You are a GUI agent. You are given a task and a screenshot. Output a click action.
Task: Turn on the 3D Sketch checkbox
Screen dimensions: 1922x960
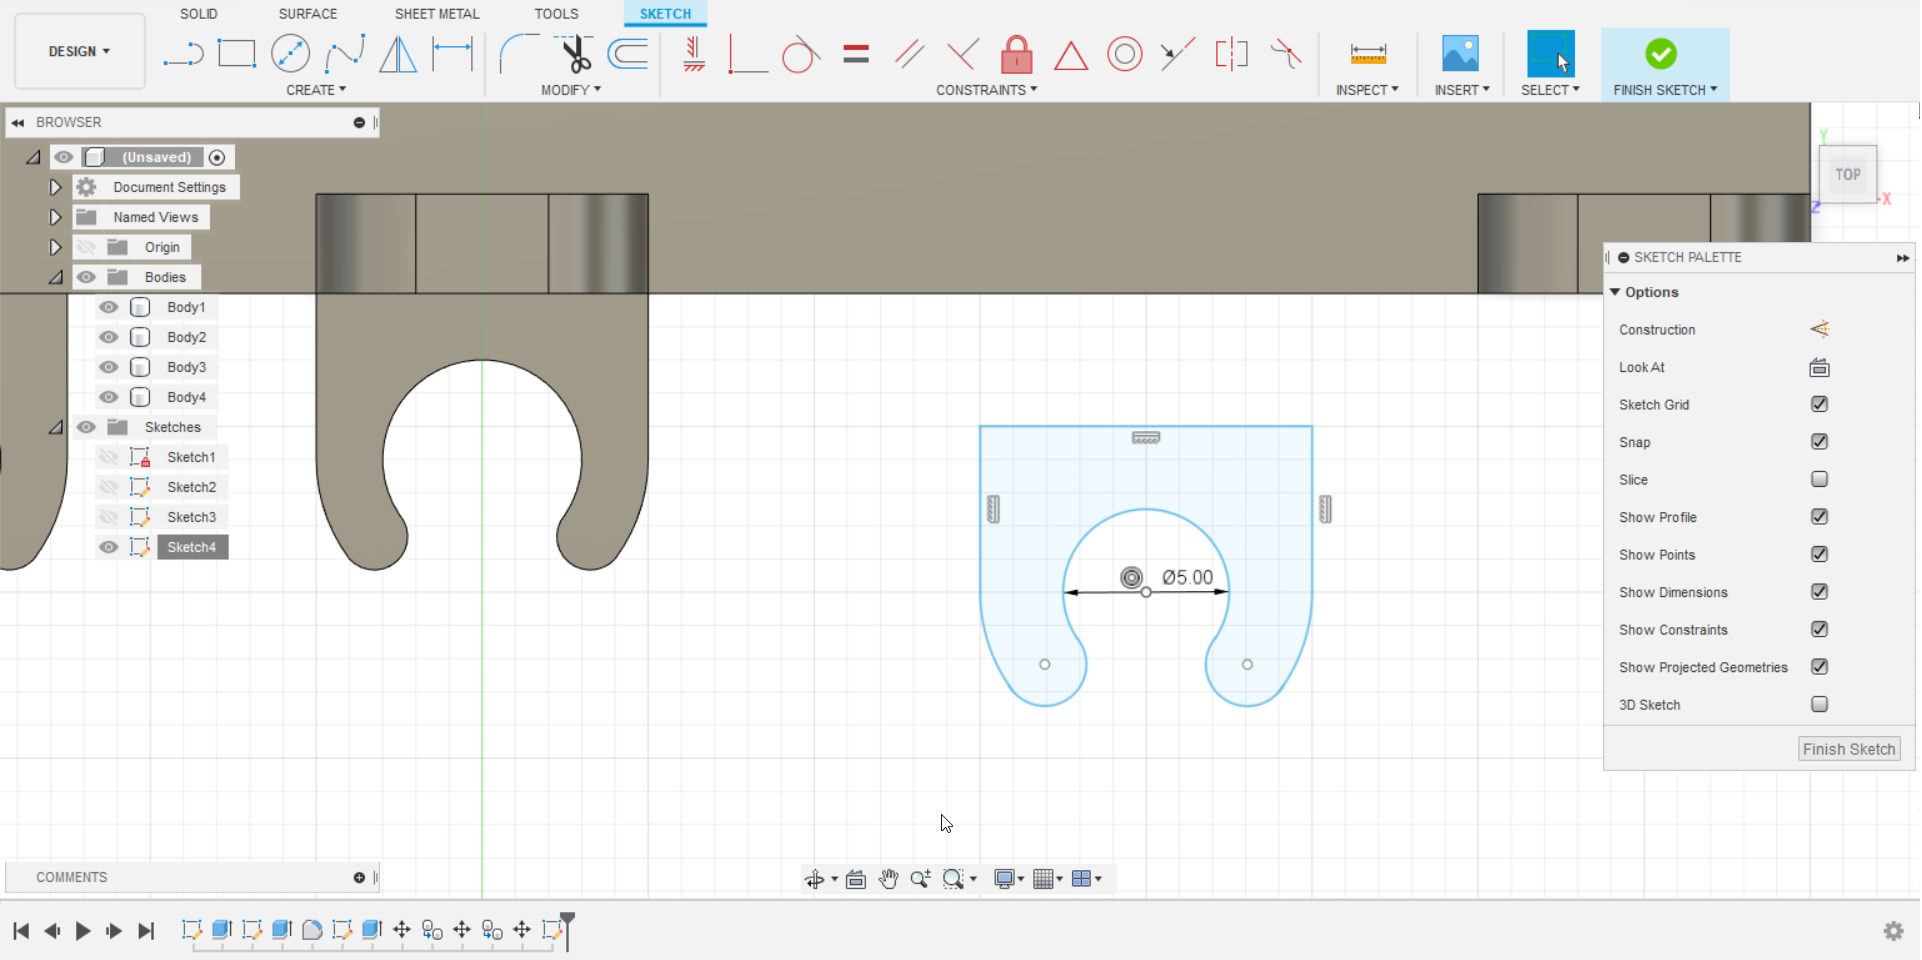(x=1819, y=704)
